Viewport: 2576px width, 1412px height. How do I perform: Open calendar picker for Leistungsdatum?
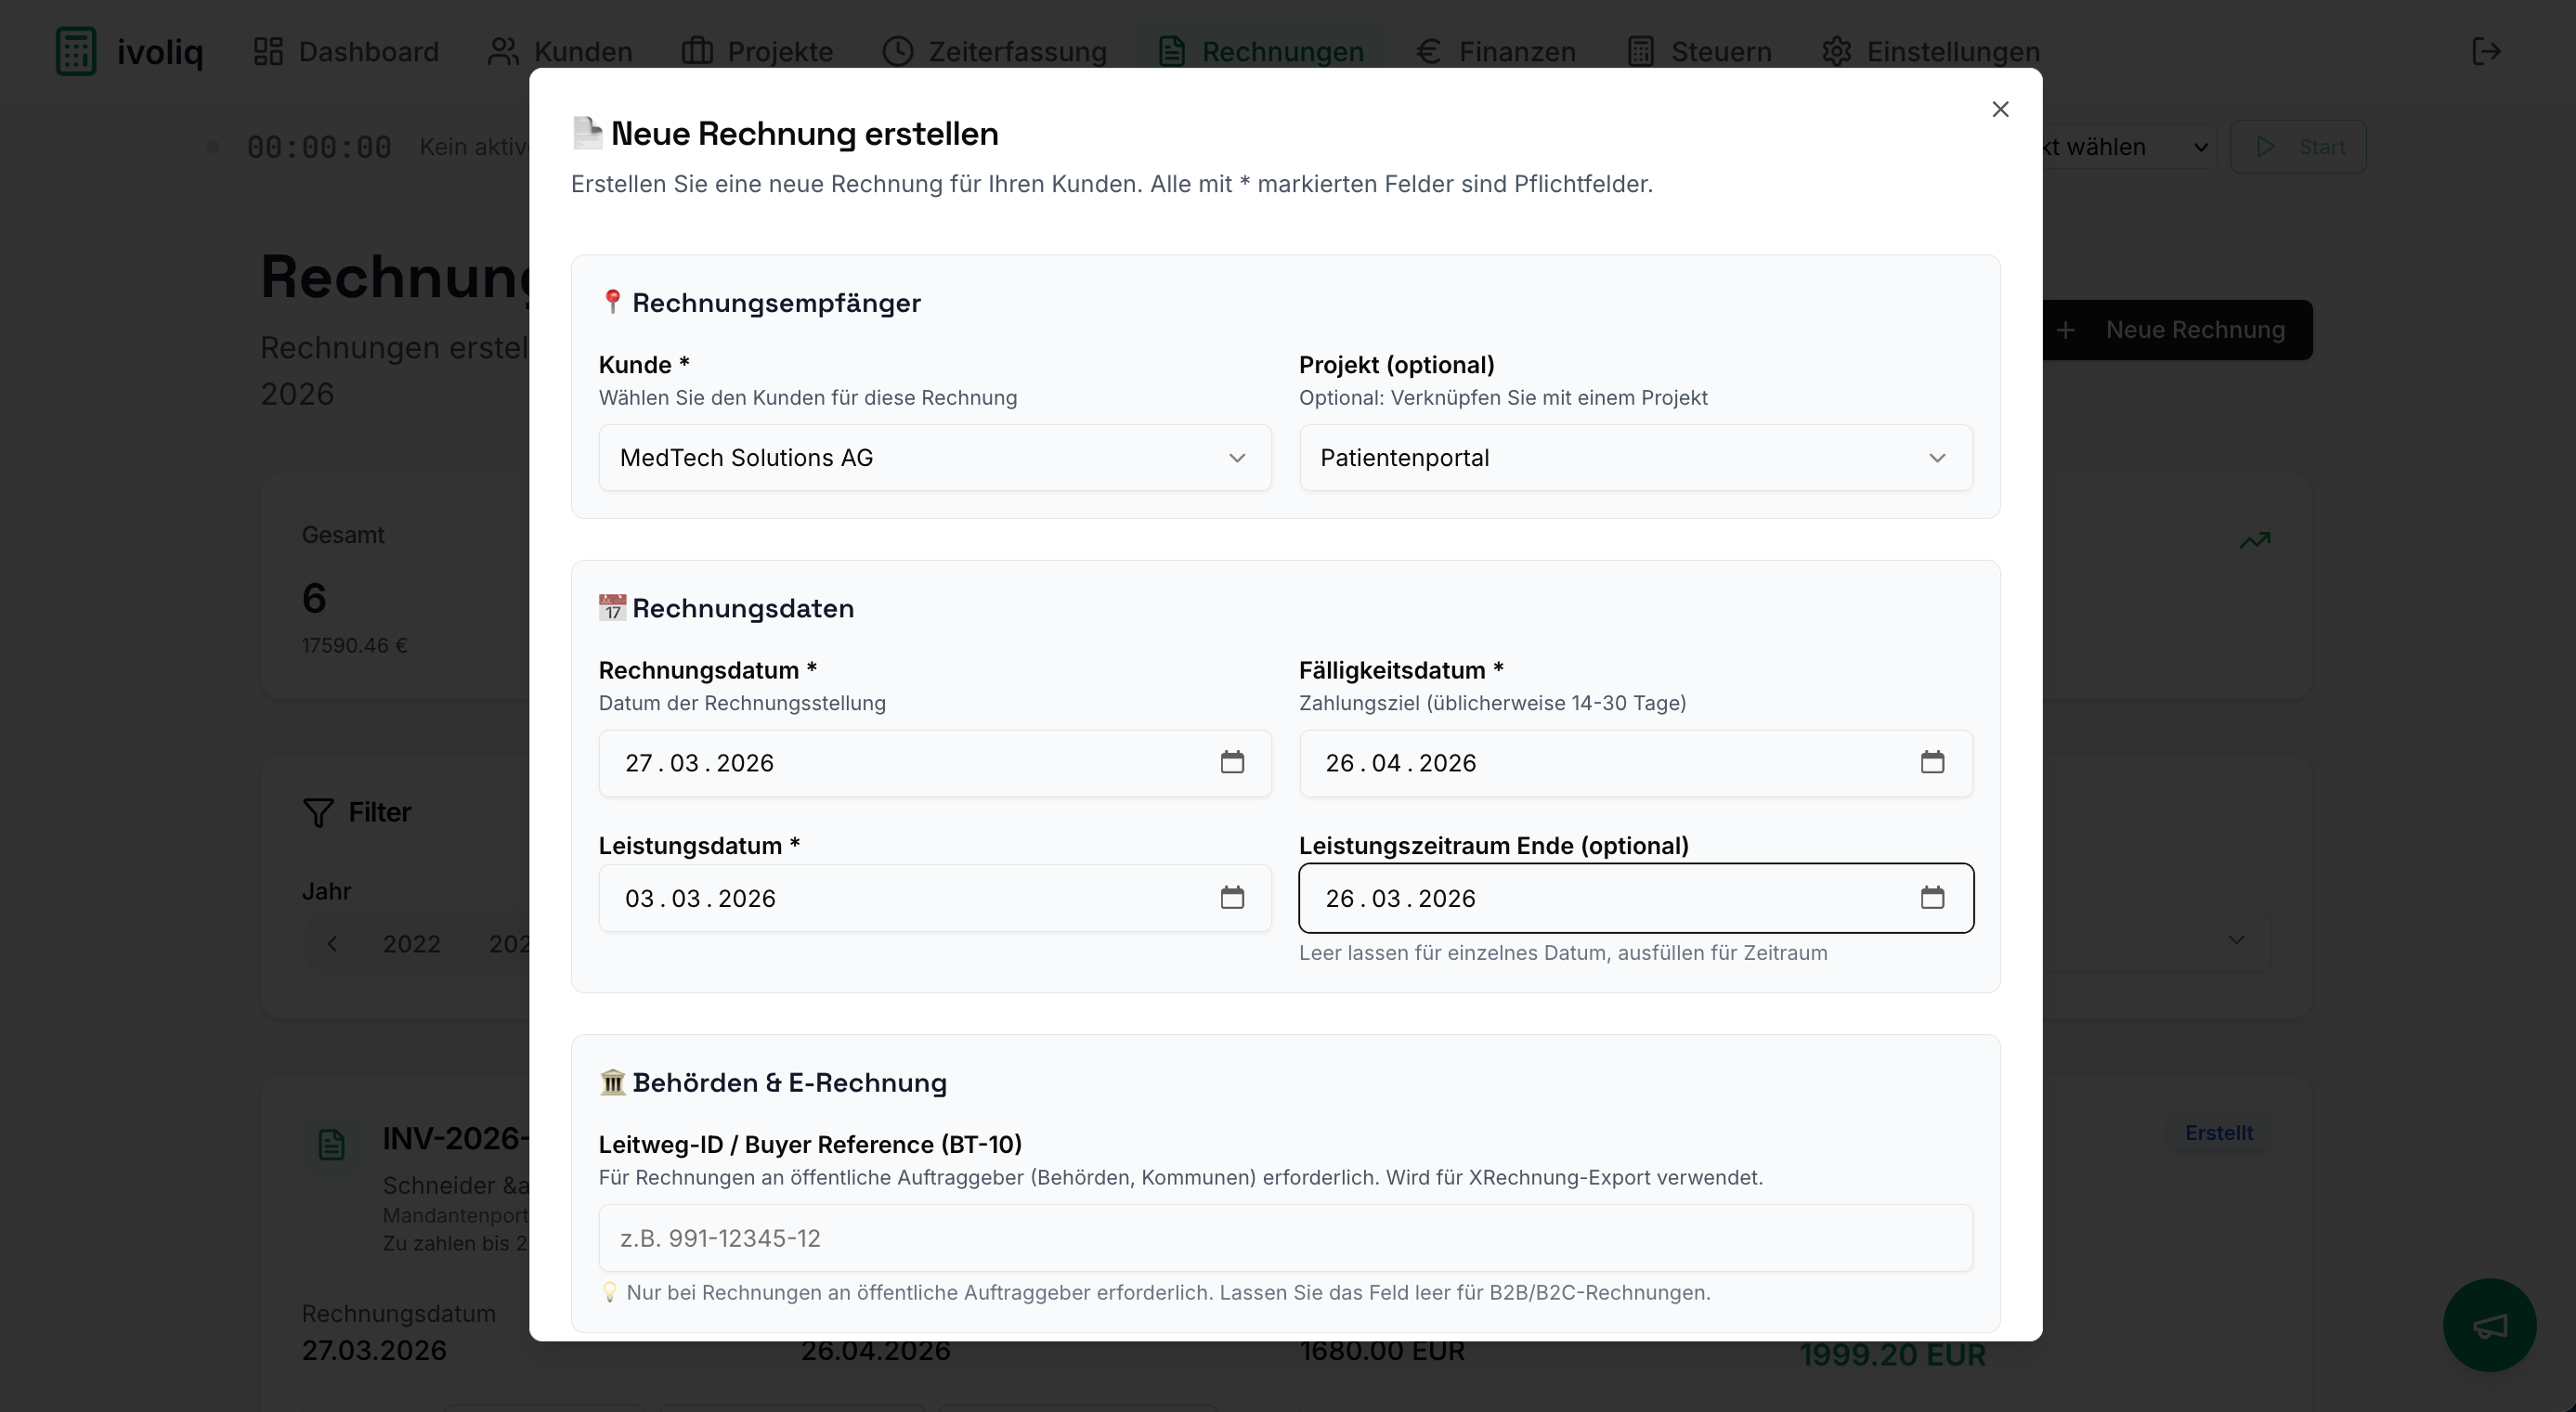pos(1231,897)
